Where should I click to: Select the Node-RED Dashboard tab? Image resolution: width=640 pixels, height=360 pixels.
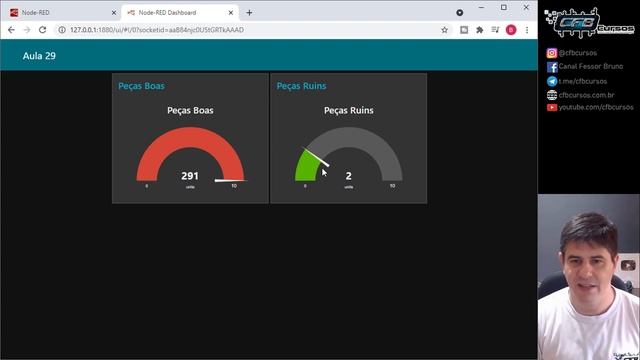coord(180,13)
